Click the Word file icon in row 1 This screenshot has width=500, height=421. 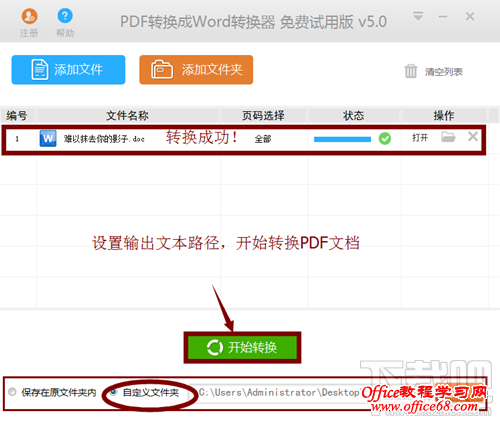click(48, 138)
